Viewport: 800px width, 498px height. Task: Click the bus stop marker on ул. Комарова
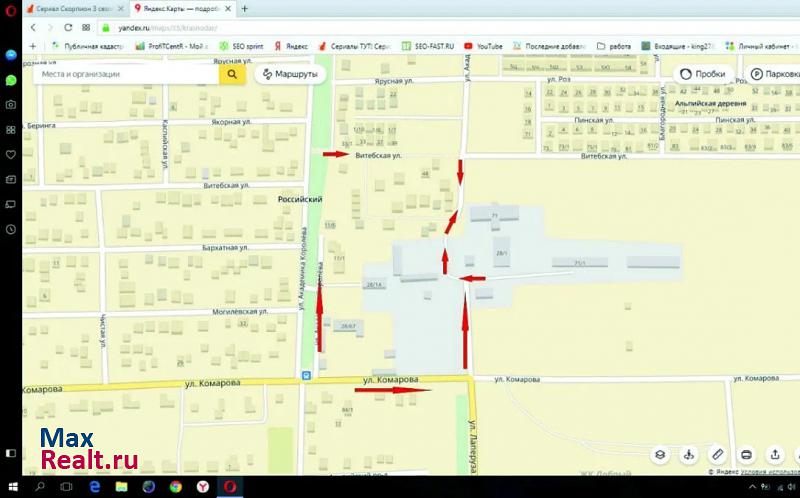pos(306,377)
